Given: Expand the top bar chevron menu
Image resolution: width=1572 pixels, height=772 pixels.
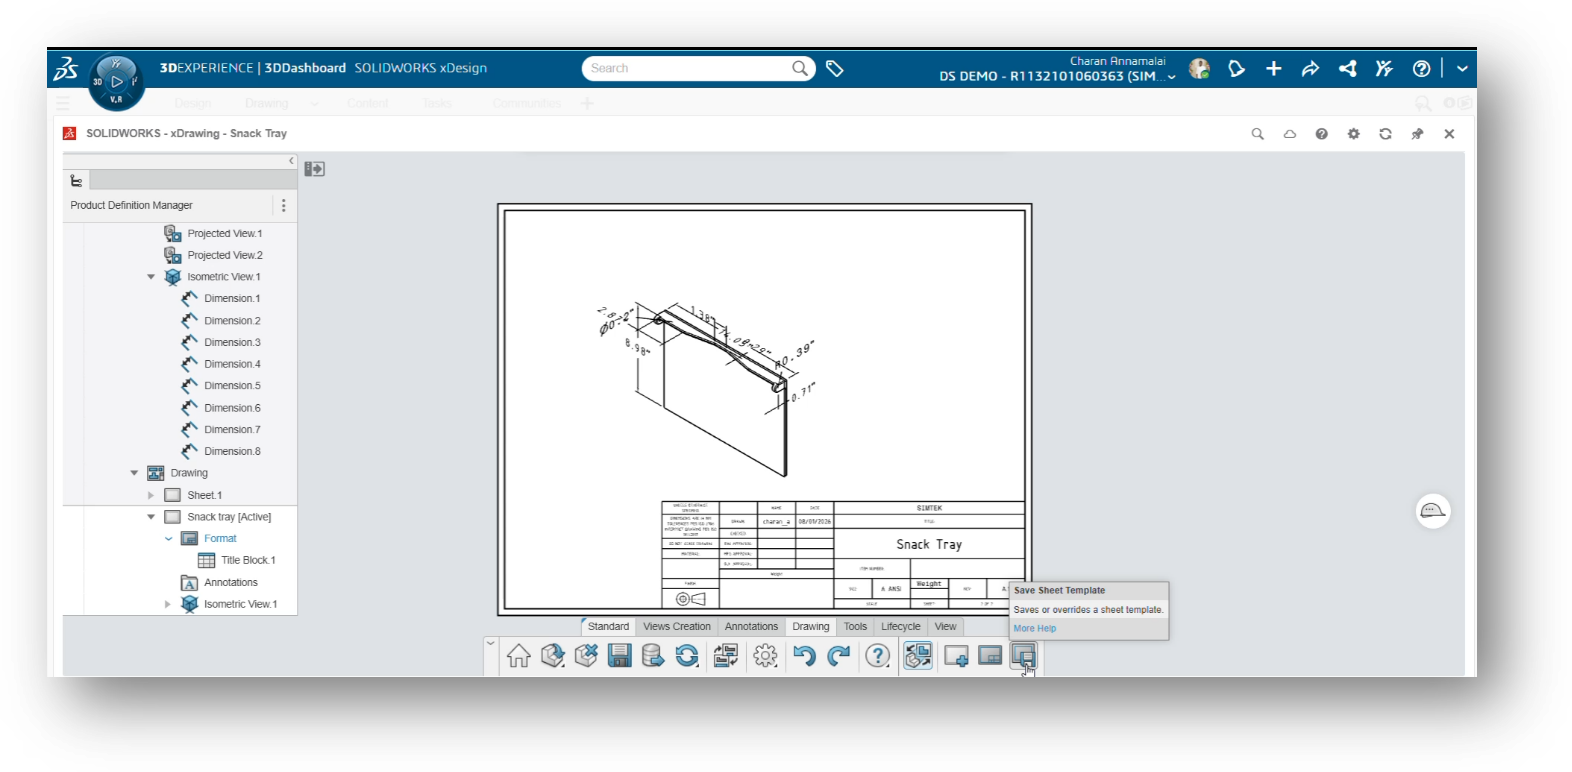Looking at the screenshot, I should tap(1462, 68).
